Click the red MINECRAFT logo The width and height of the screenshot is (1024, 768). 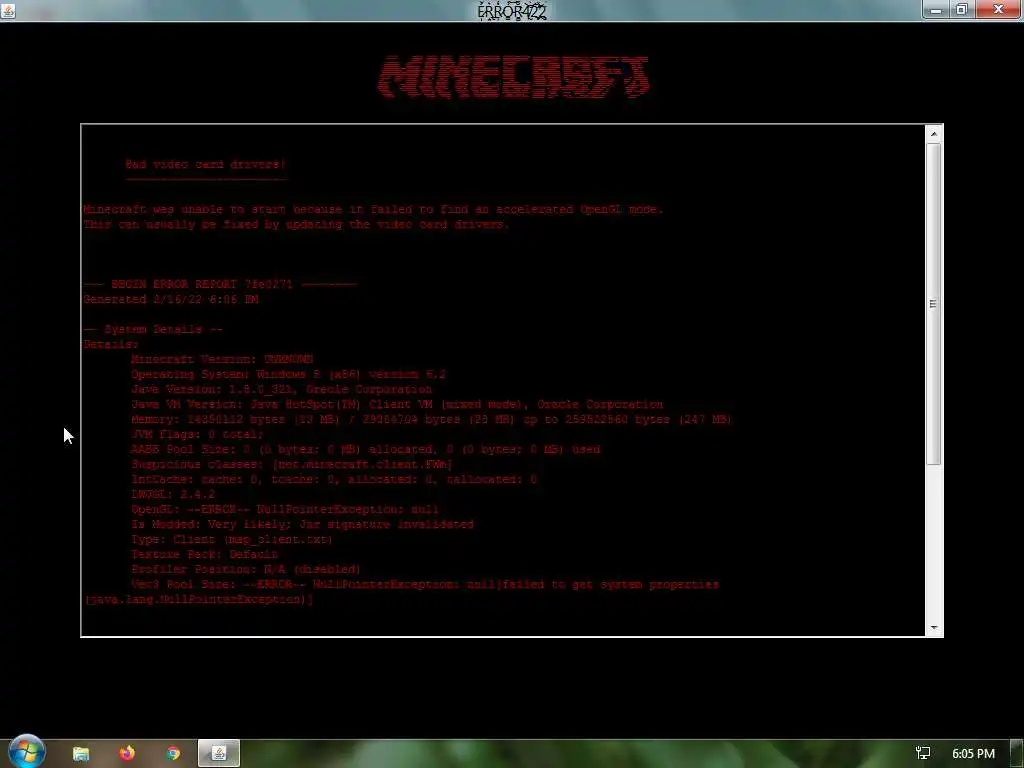[x=513, y=77]
